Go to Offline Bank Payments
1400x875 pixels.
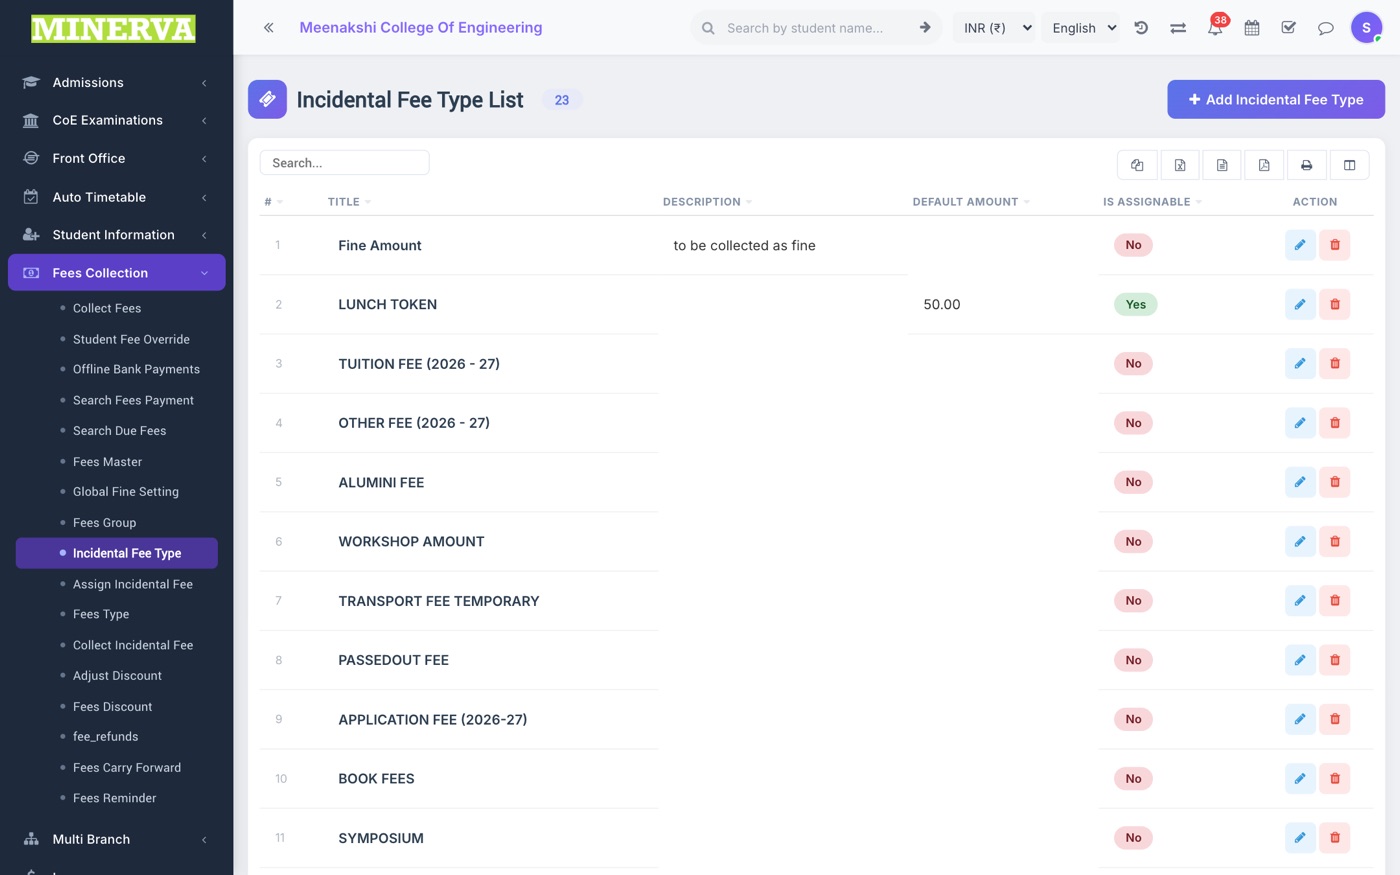tap(136, 369)
